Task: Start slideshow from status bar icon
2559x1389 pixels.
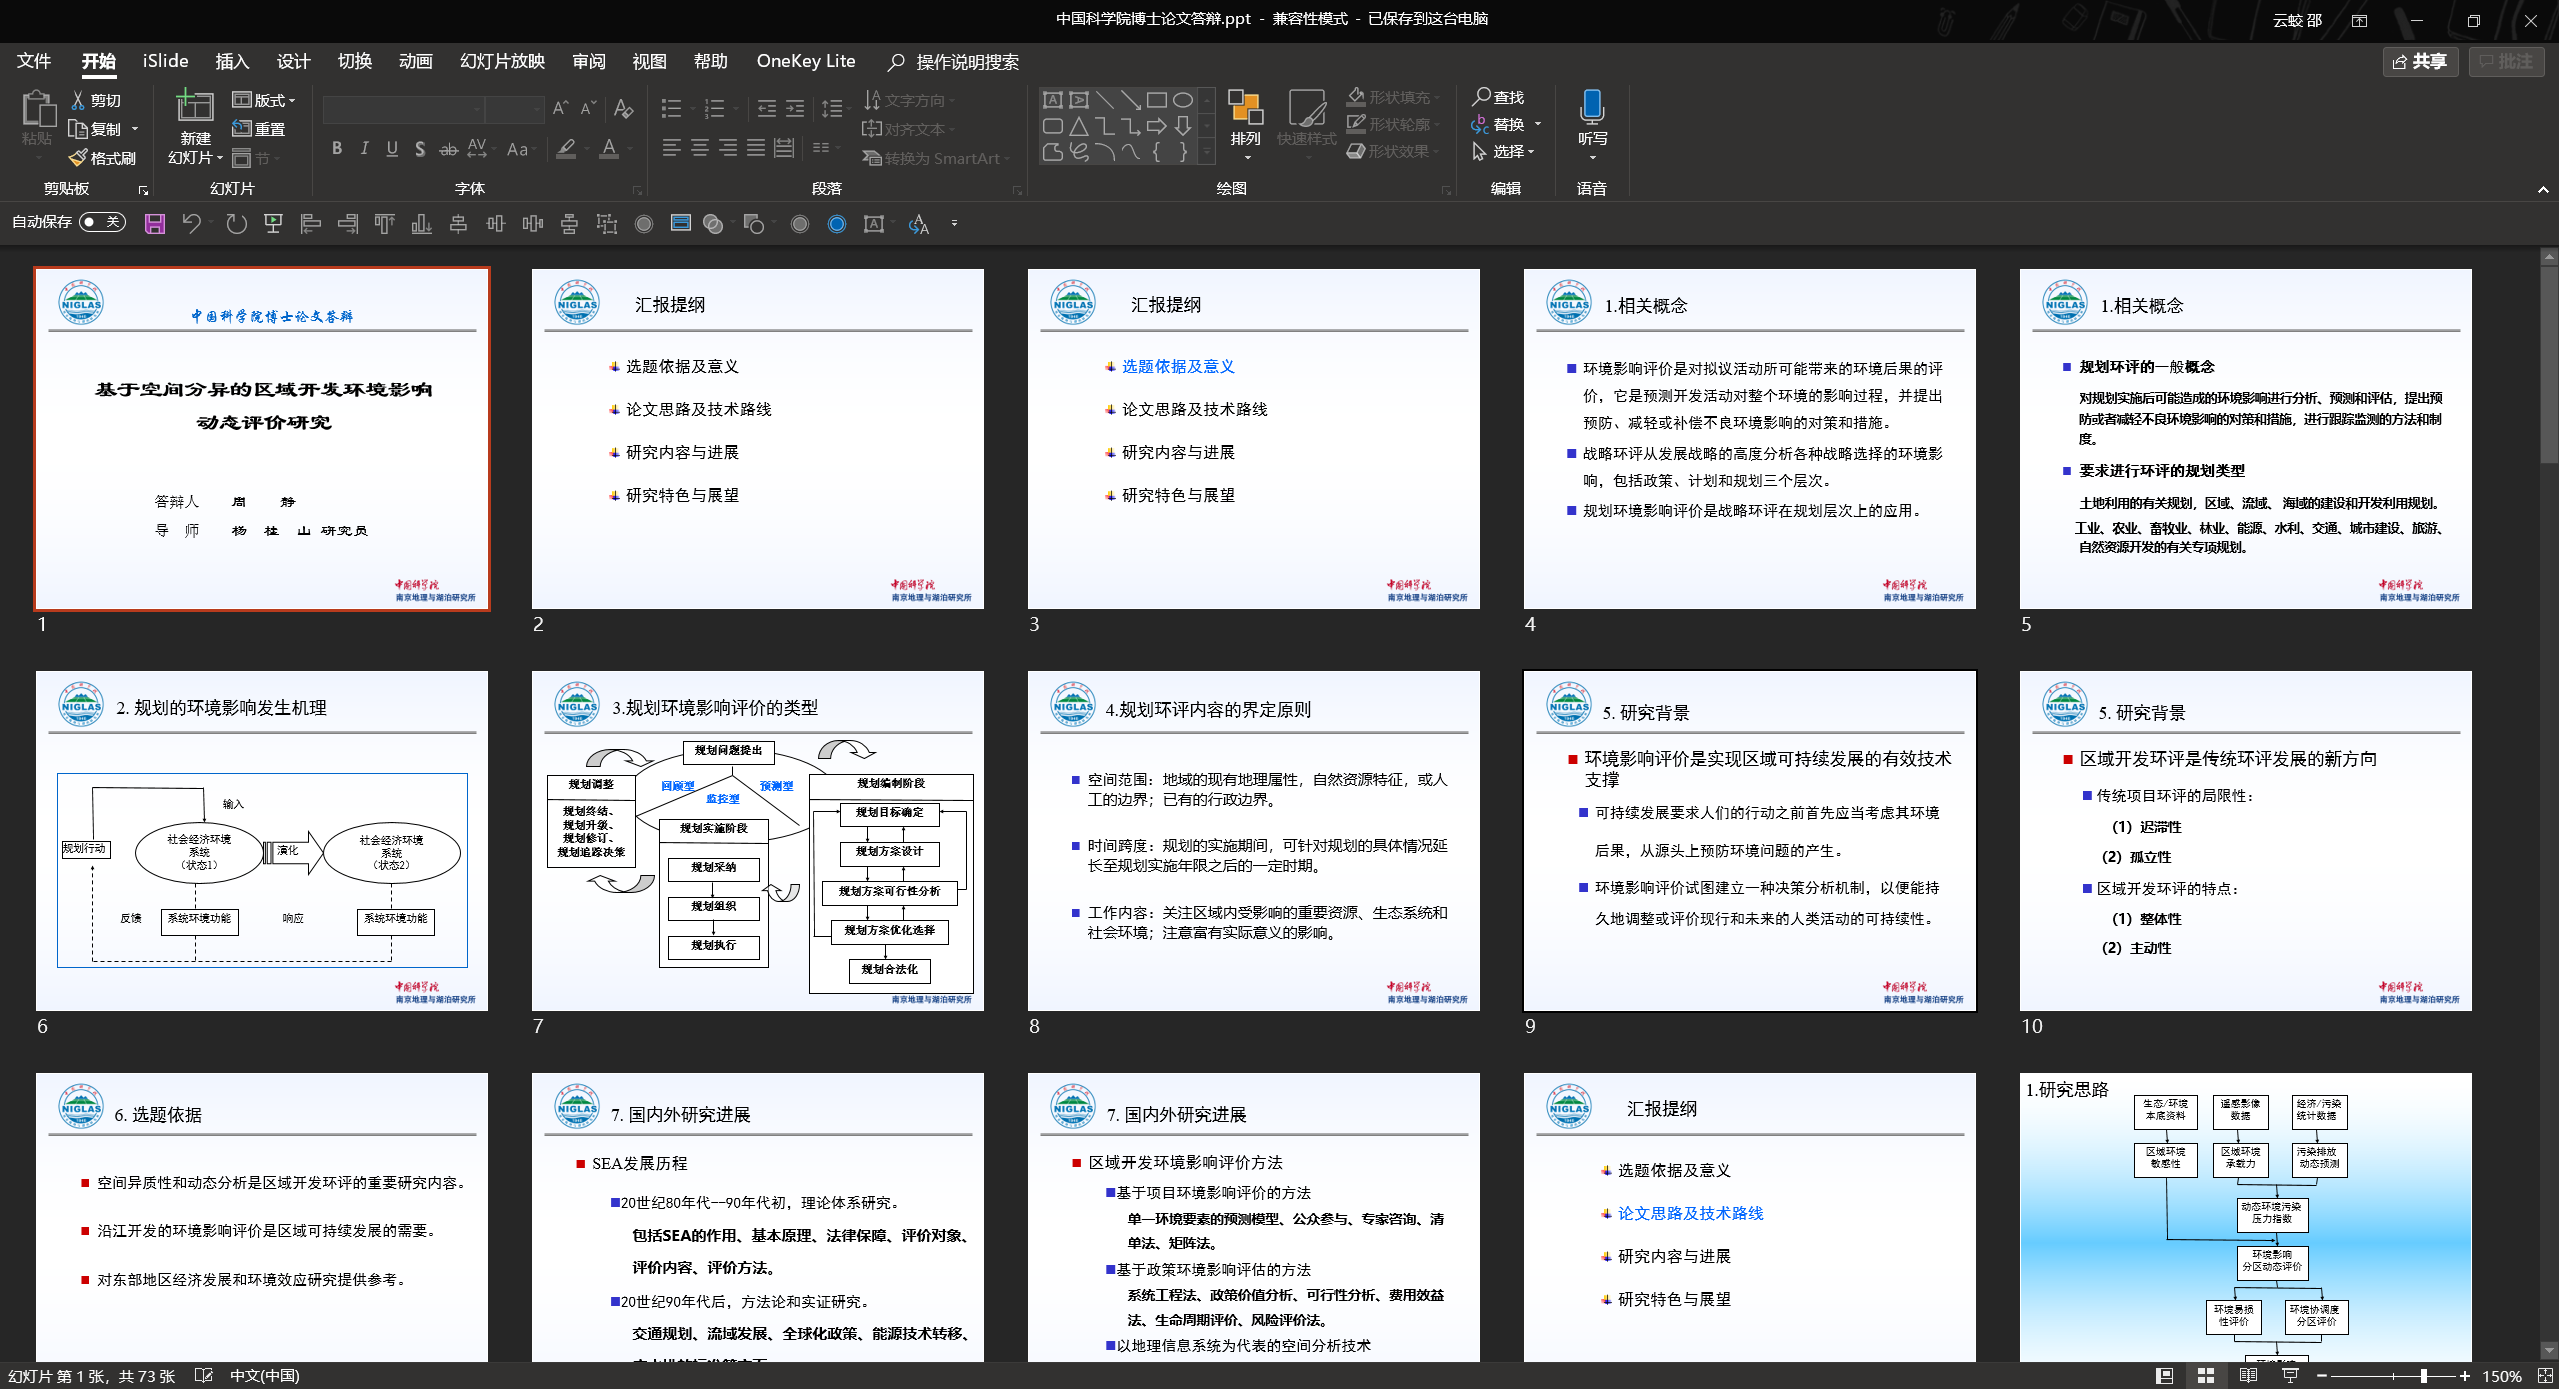Action: pos(2290,1376)
